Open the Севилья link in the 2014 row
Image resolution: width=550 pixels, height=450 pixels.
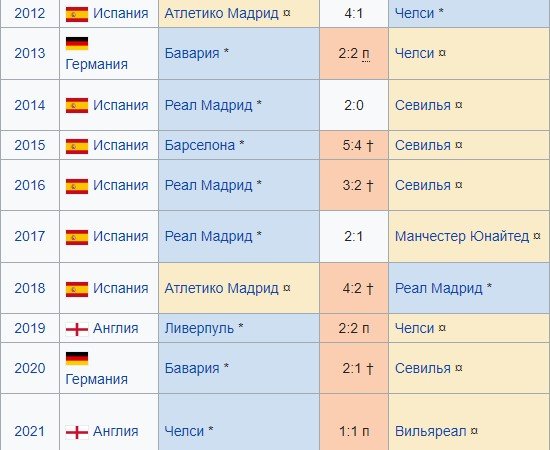click(423, 106)
